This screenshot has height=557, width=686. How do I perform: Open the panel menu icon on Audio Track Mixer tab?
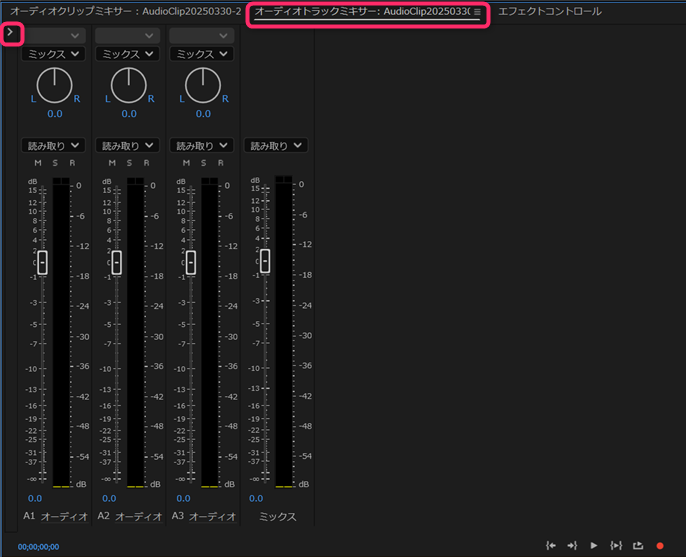pyautogui.click(x=477, y=12)
